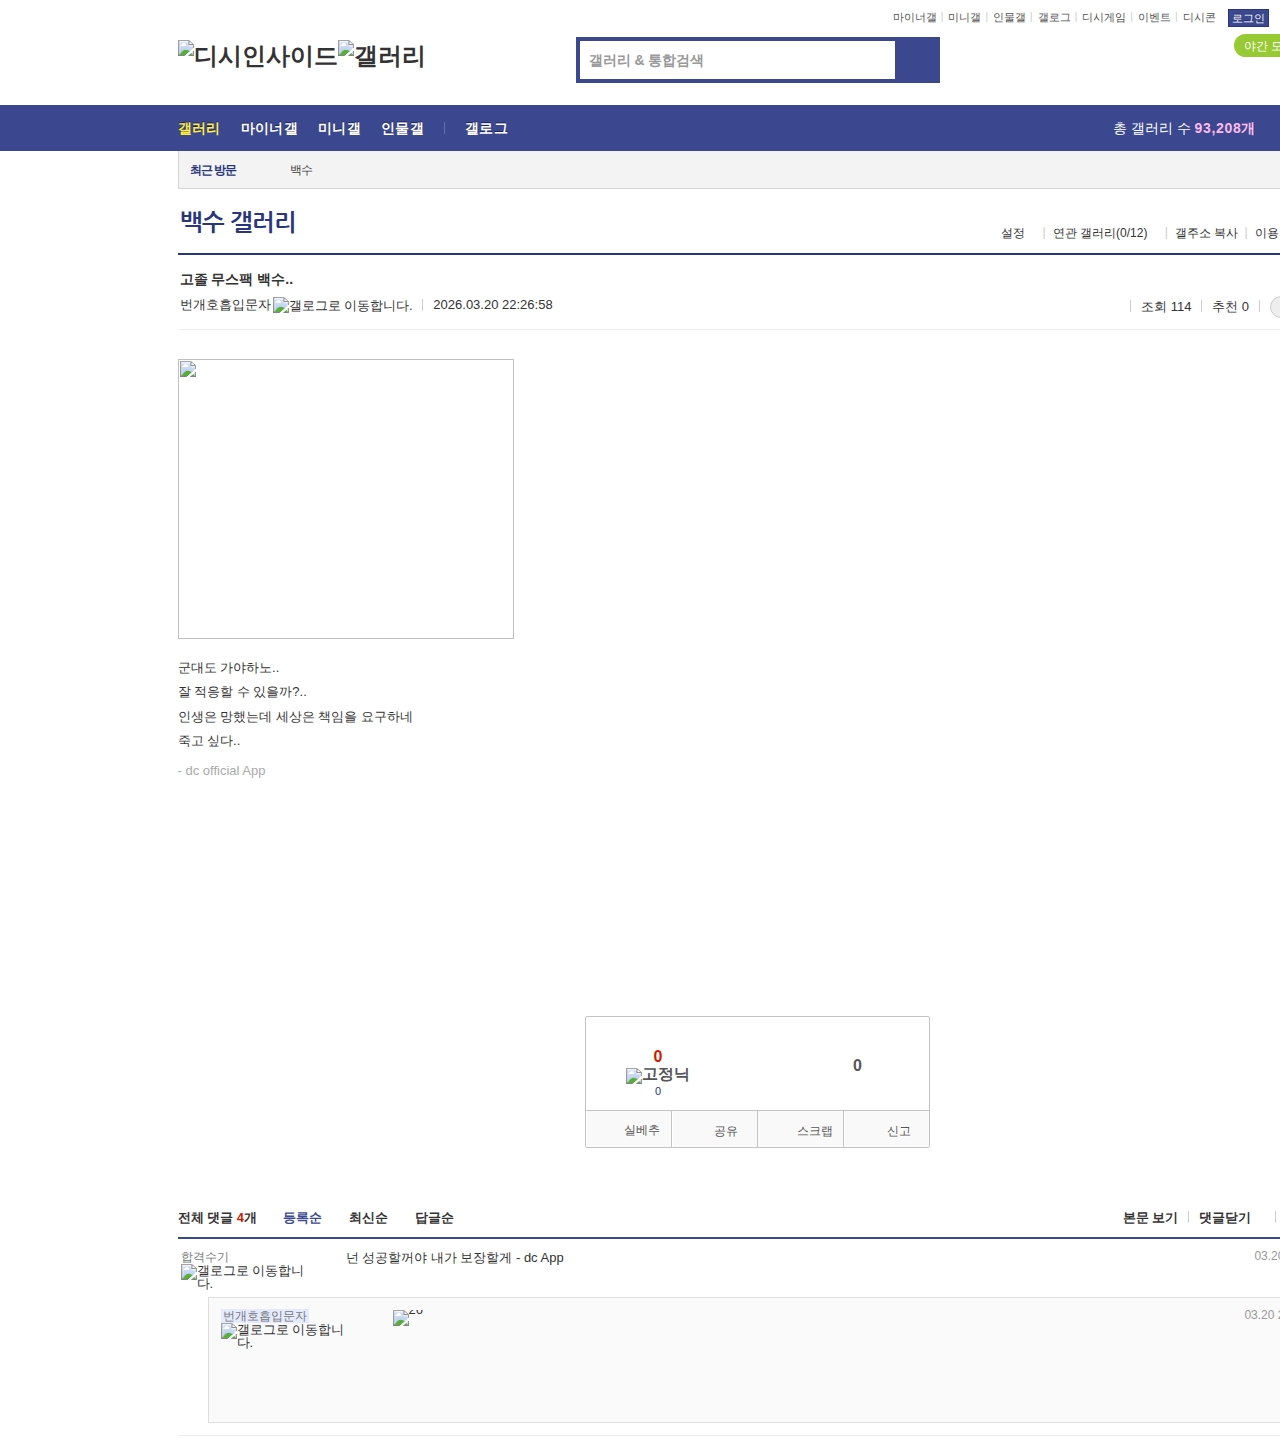Toggle the 야간 모드 night mode button

1258,46
